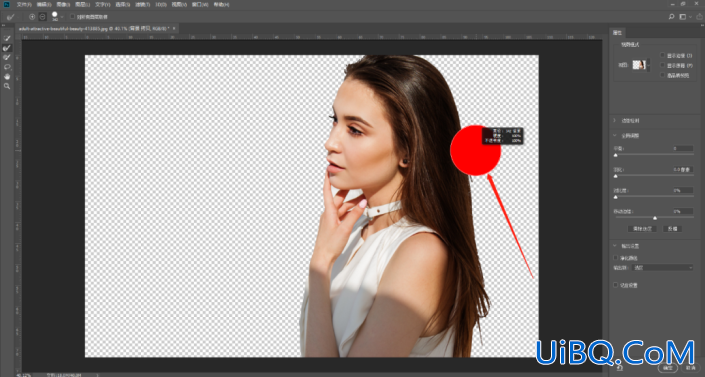Click the Feather slider handle
The width and height of the screenshot is (705, 377).
coord(616,176)
